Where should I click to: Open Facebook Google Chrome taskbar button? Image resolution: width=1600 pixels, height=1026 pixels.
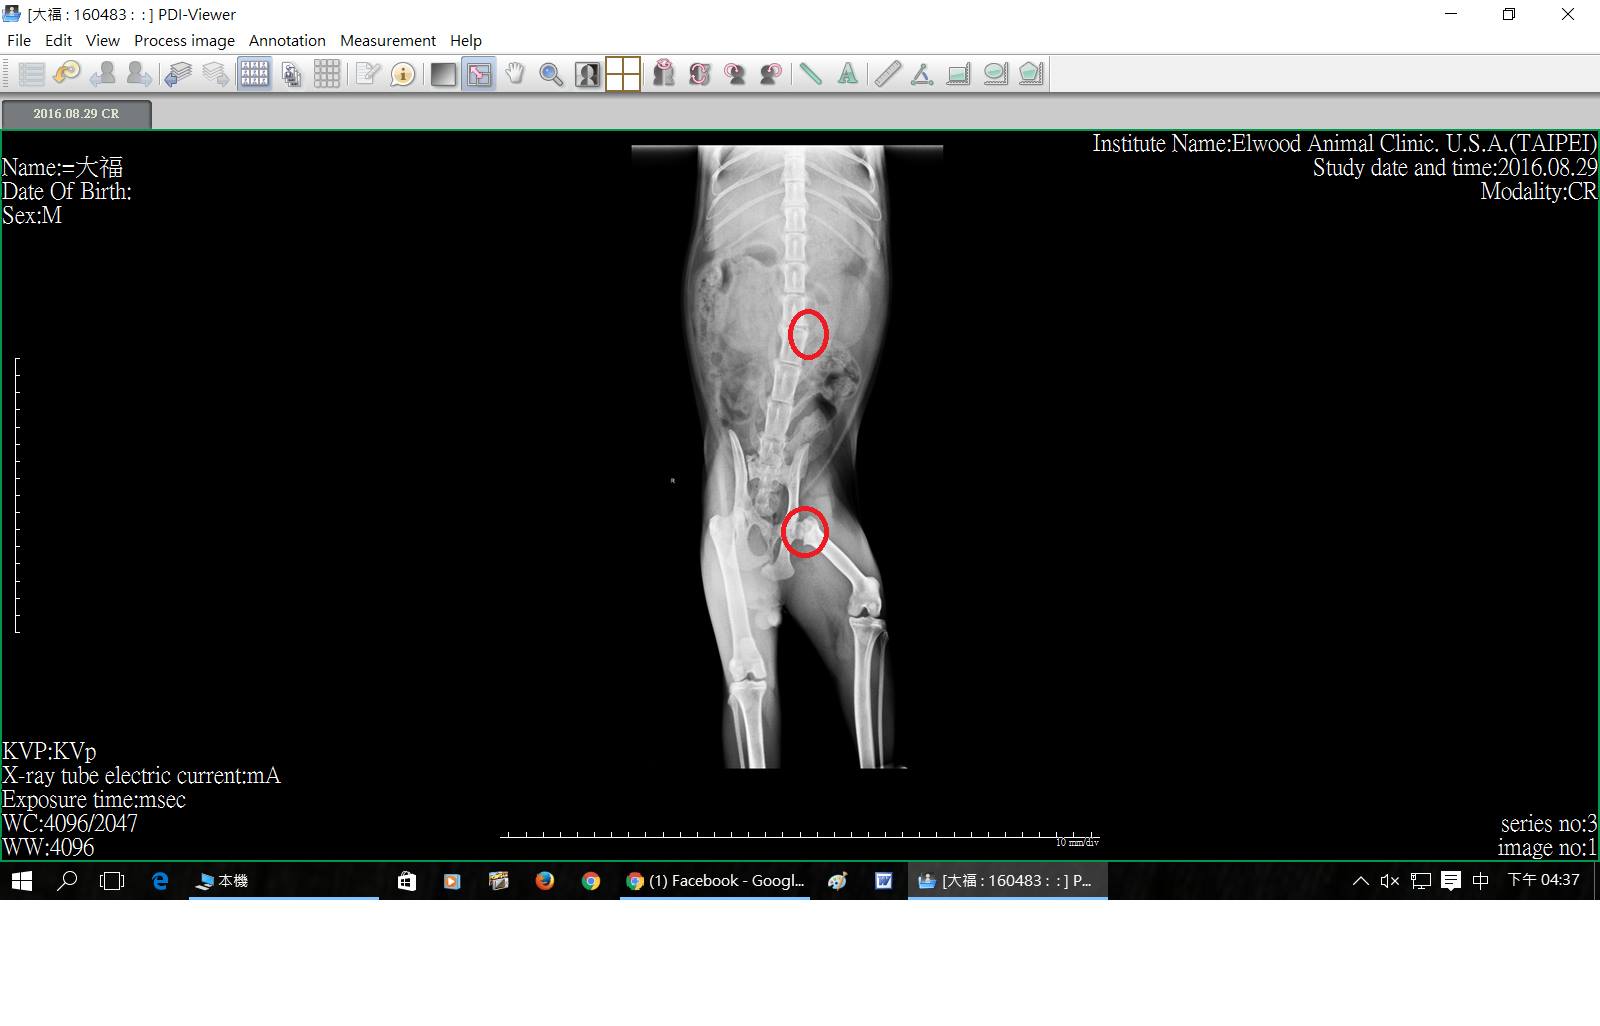pyautogui.click(x=714, y=881)
